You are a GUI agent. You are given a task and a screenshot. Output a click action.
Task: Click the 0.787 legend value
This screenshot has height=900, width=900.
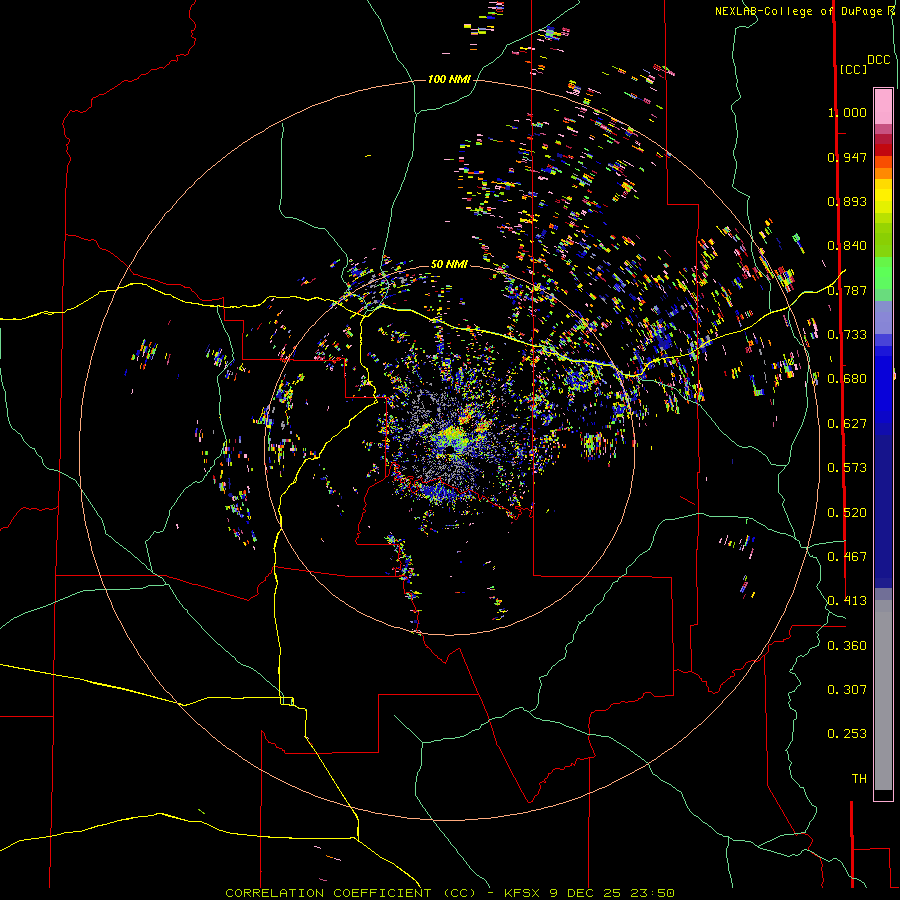click(x=847, y=290)
